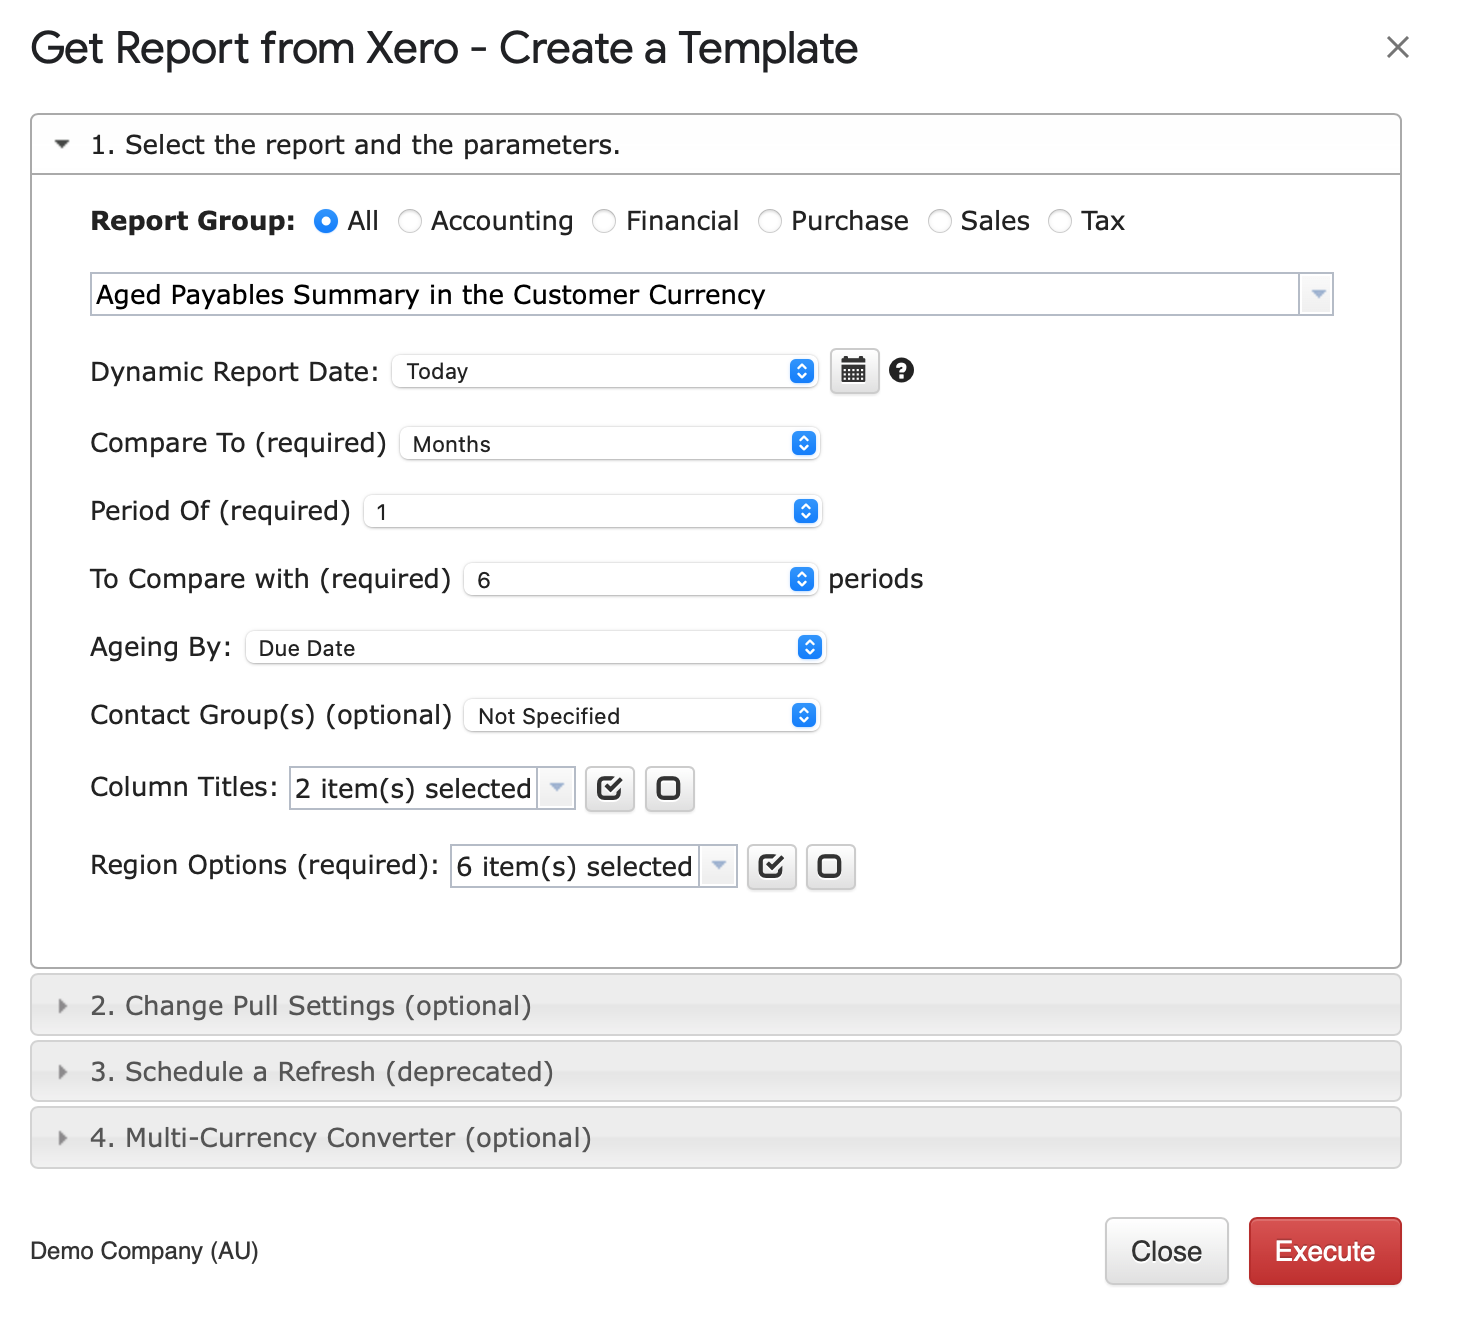Change To Compare with periods dropdown
The height and width of the screenshot is (1322, 1472).
(640, 579)
